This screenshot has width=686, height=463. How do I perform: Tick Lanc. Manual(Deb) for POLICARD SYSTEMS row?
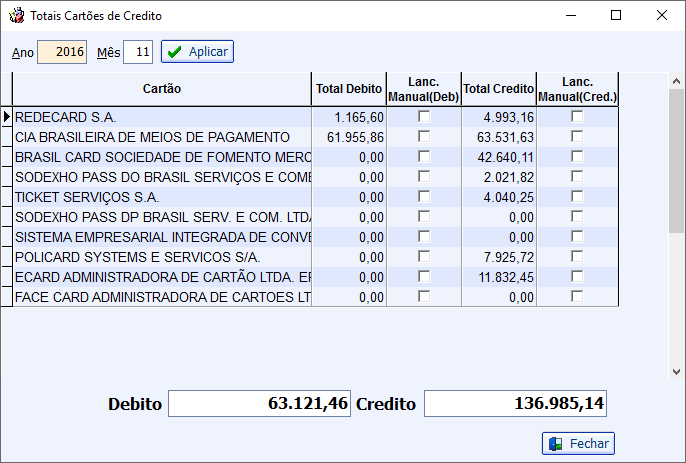(424, 256)
